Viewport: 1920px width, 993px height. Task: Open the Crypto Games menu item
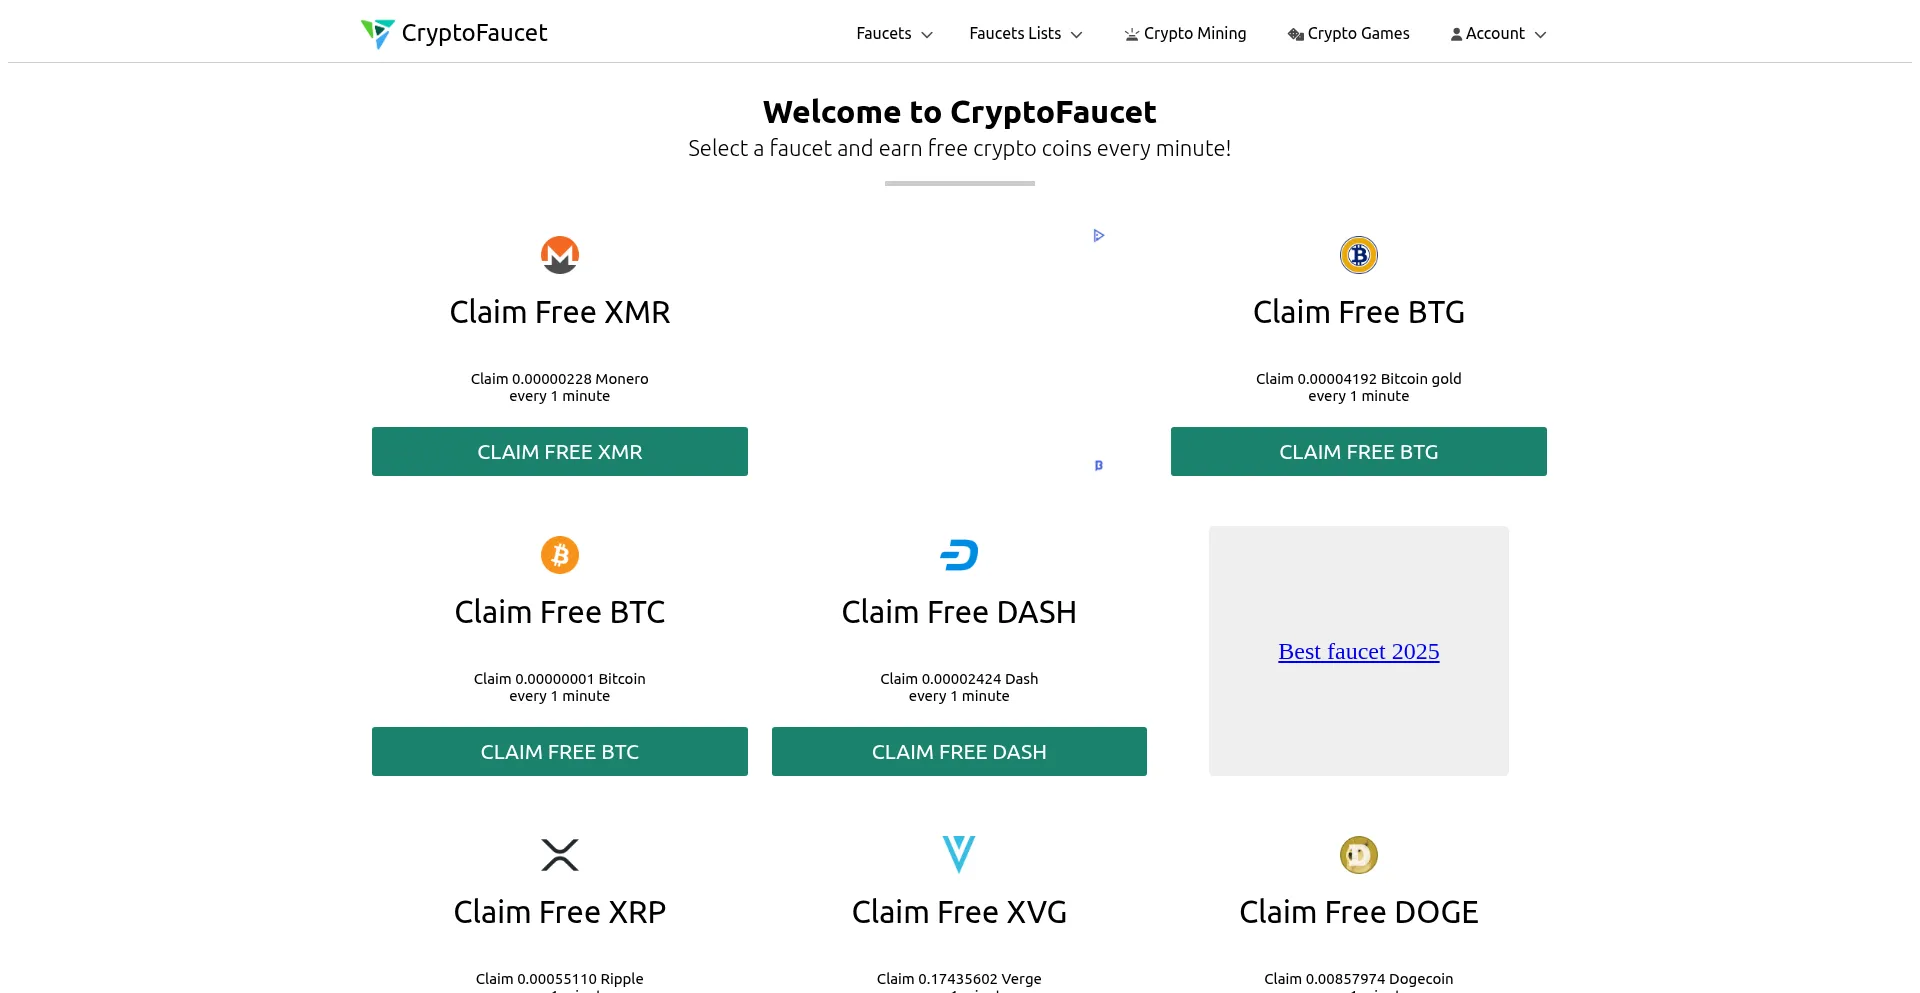(x=1358, y=33)
